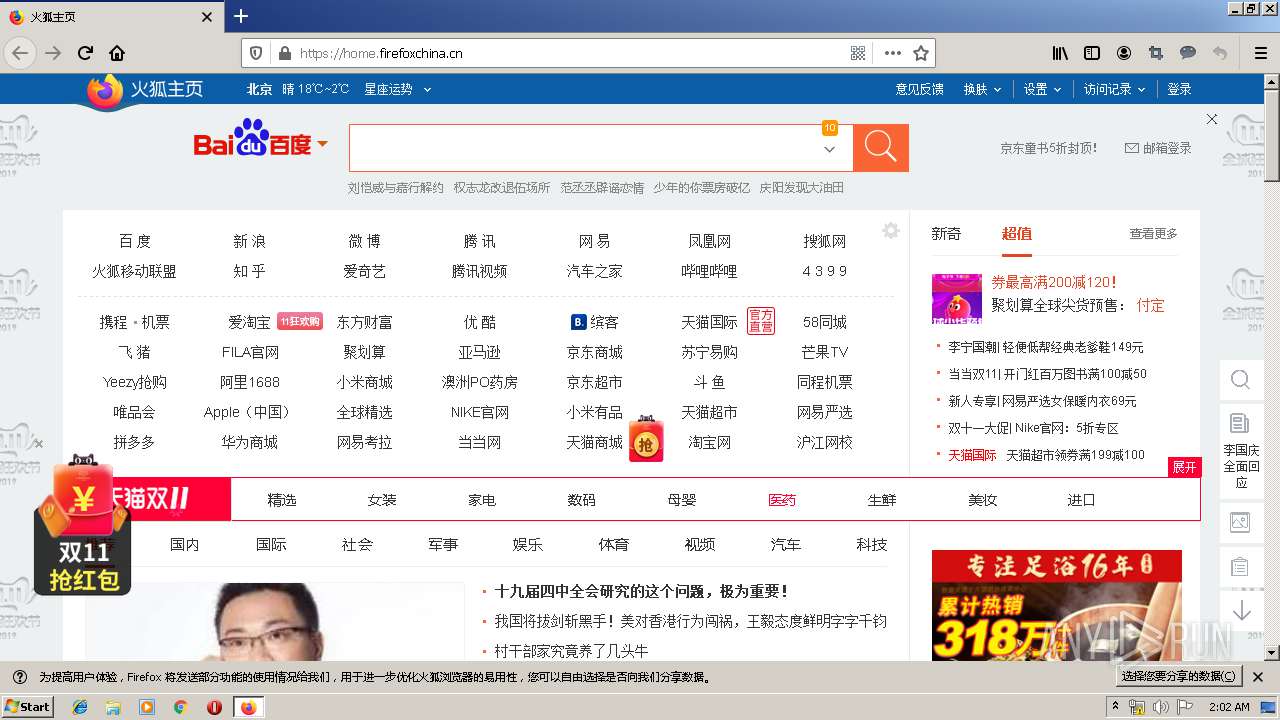The image size is (1280, 720).
Task: Select the 娱乐 news tab
Action: (528, 544)
